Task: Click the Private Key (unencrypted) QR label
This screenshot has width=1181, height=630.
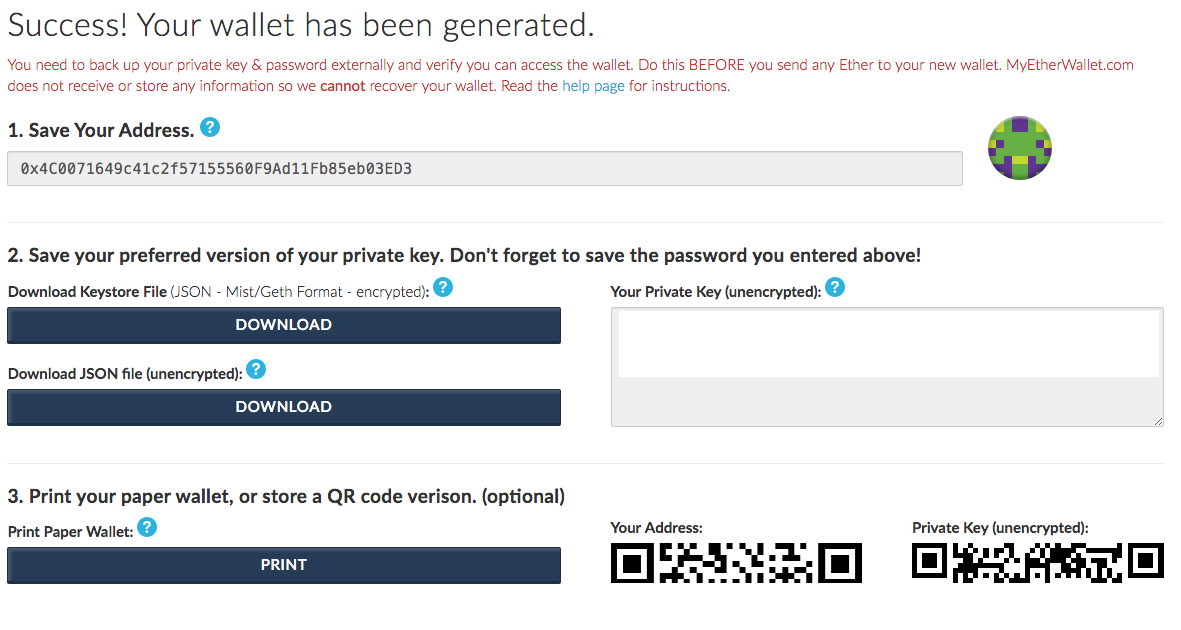Action: 1000,528
